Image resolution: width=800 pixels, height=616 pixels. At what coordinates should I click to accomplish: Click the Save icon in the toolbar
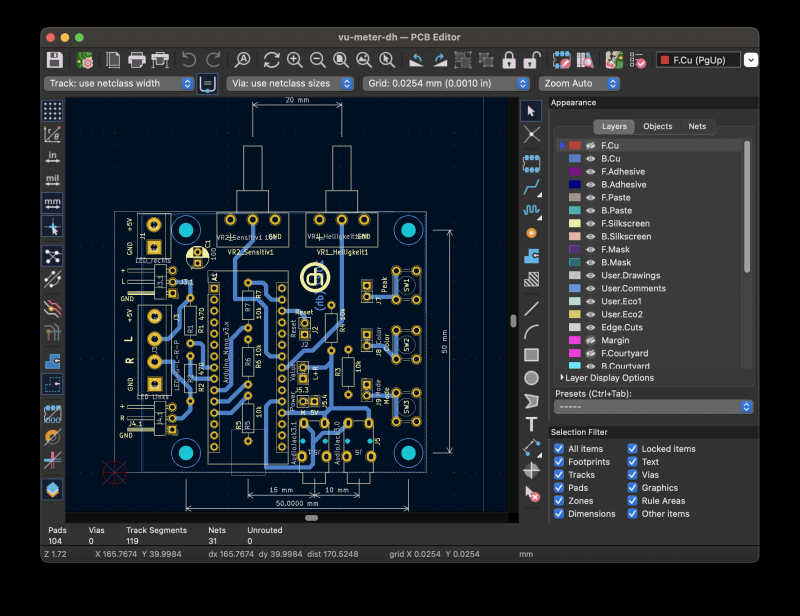pyautogui.click(x=55, y=60)
